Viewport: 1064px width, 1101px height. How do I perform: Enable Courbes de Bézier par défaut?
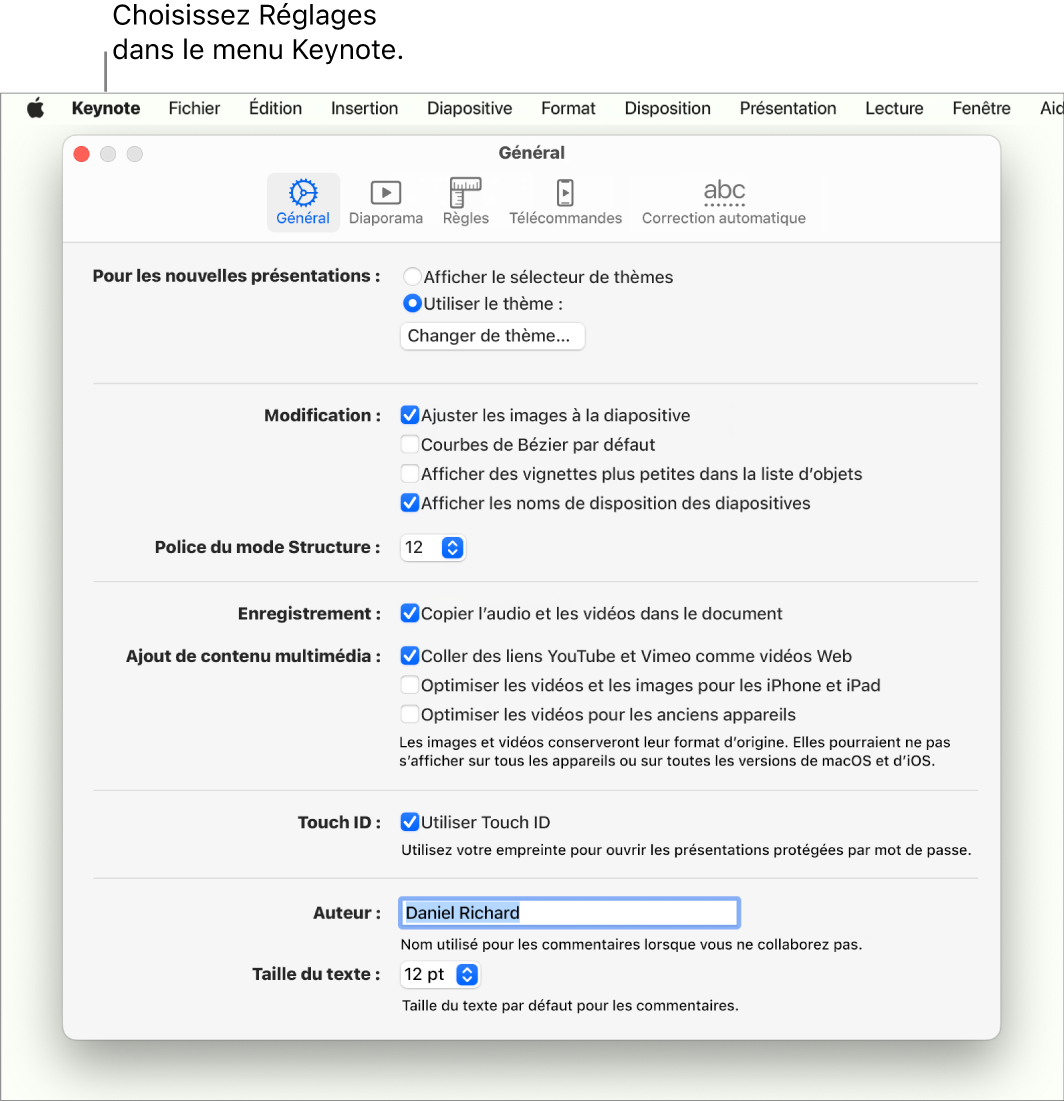click(409, 444)
